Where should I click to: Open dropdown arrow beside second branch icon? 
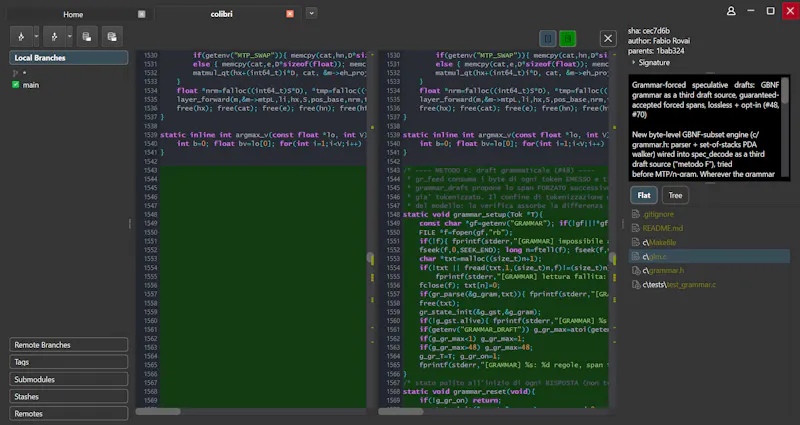point(69,37)
